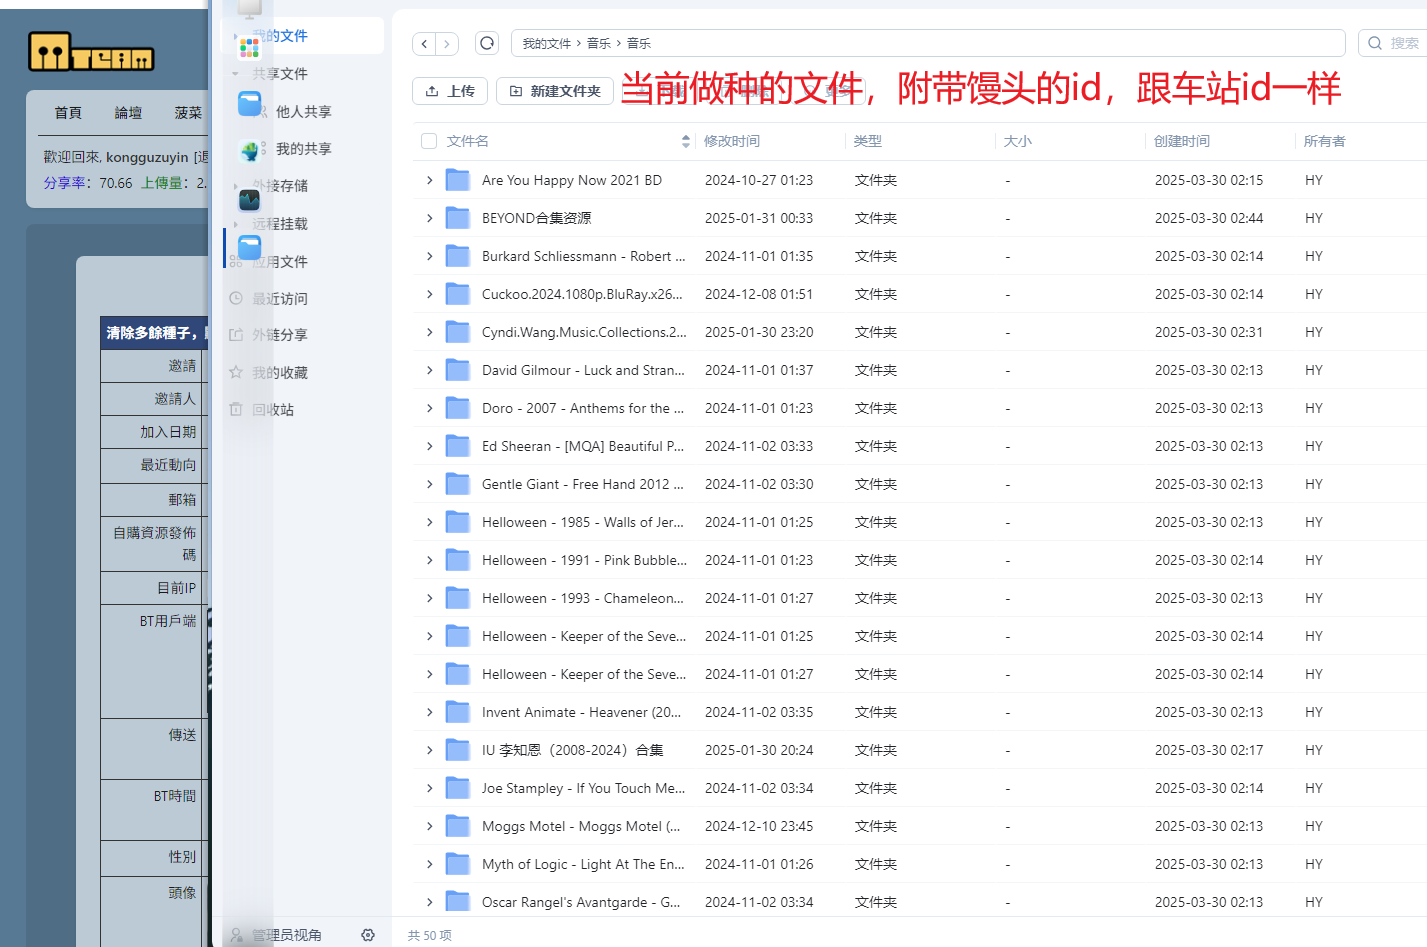Expand the BEYOND合集资源 folder row
The width and height of the screenshot is (1427, 947).
coord(429,218)
